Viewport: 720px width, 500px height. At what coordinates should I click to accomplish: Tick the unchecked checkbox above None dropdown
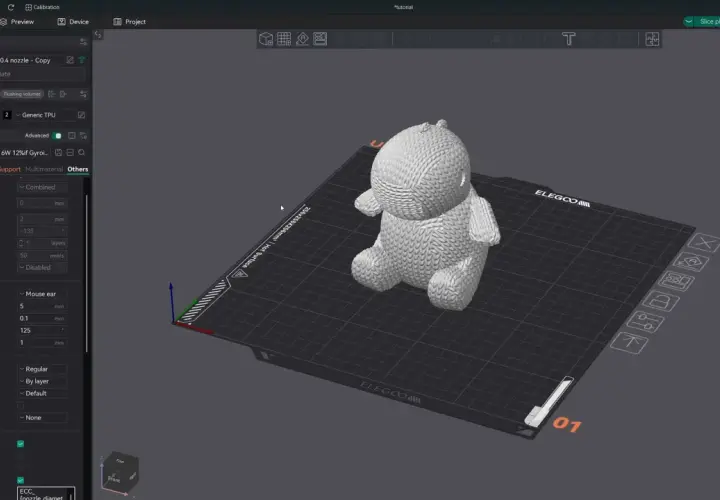click(20, 405)
